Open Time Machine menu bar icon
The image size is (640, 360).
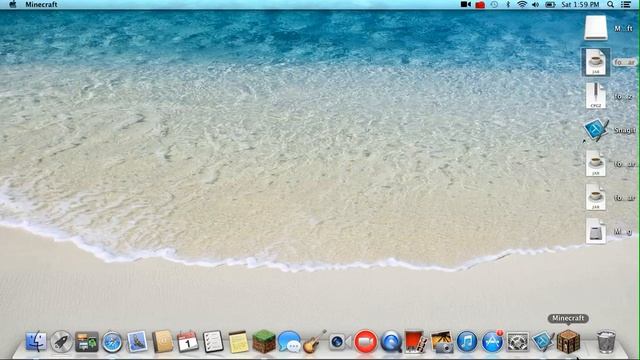tap(494, 4)
